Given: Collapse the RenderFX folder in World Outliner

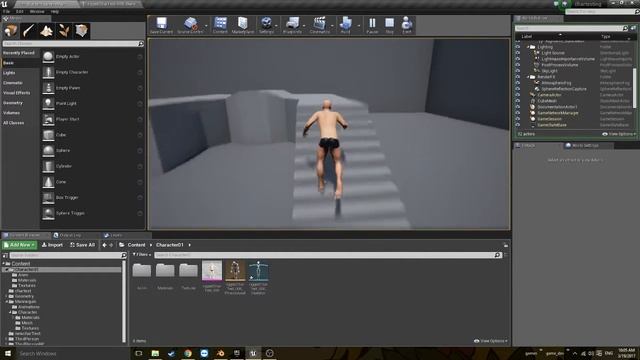Looking at the screenshot, I should (528, 77).
